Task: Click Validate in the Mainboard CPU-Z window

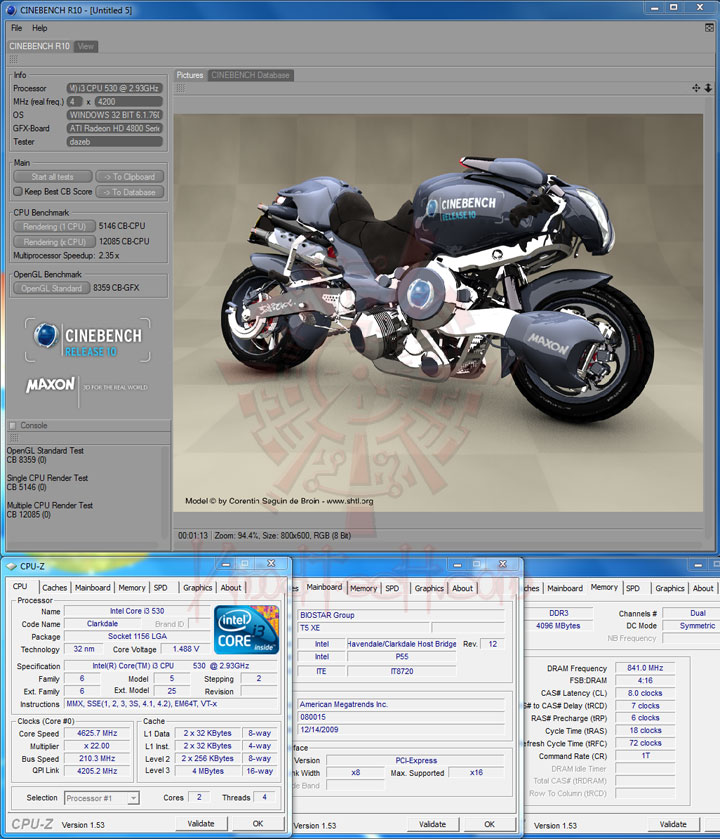Action: (432, 824)
